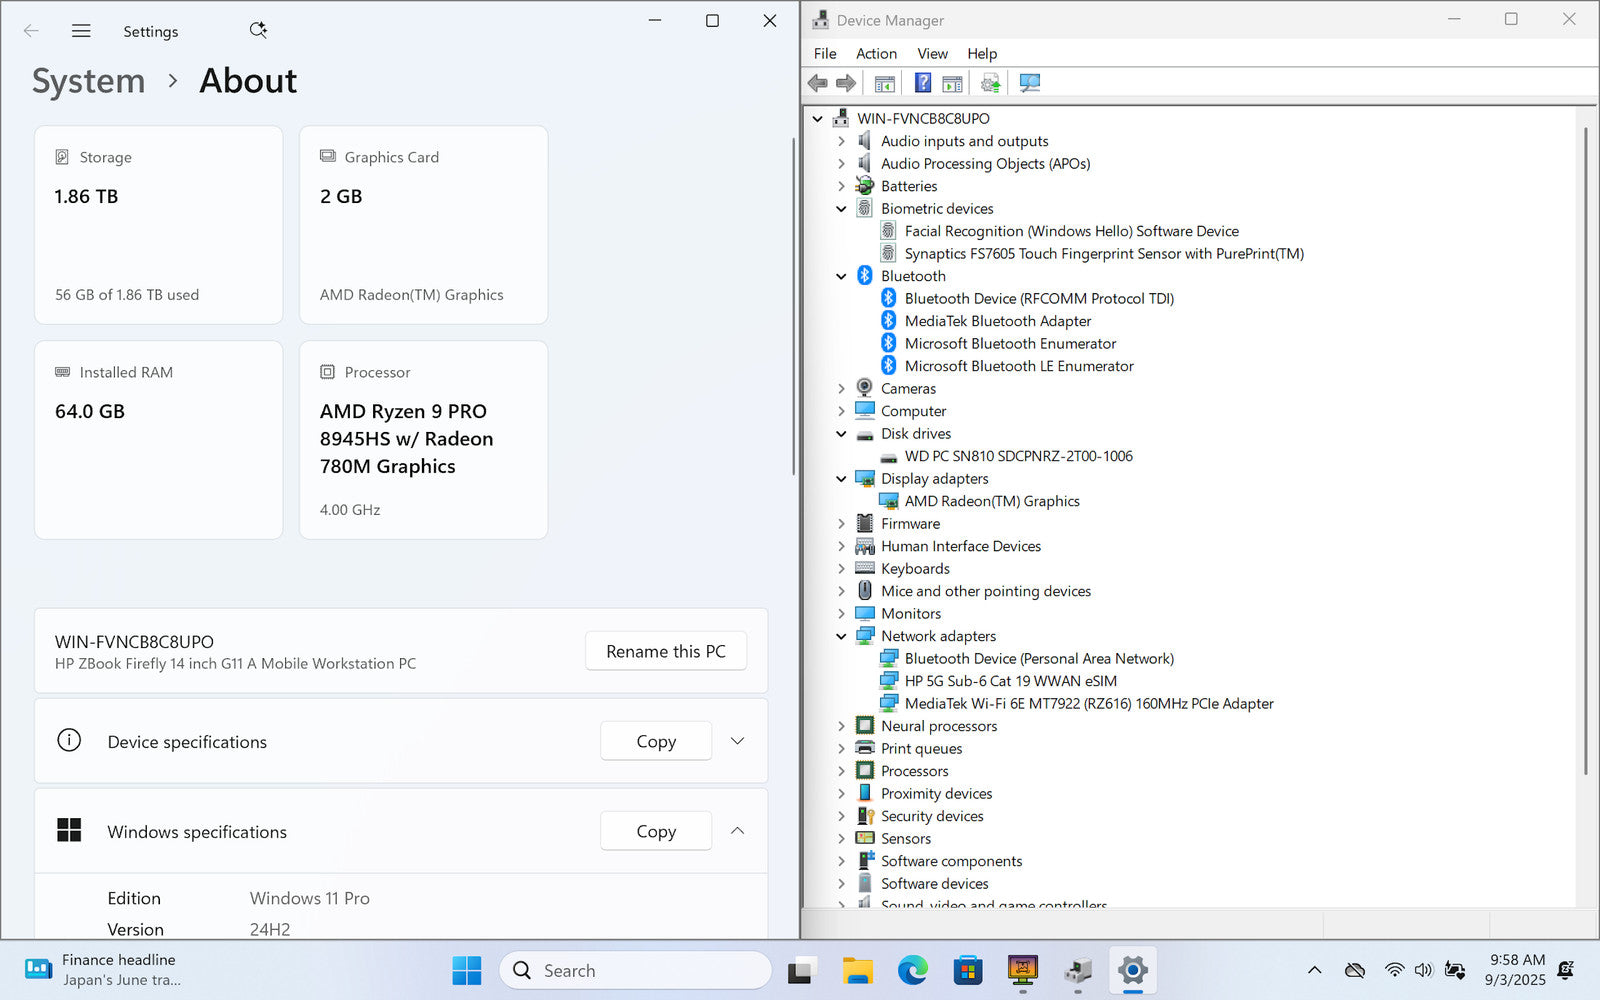Collapse the Biometric devices node arrow
Image resolution: width=1600 pixels, height=1000 pixels.
pyautogui.click(x=841, y=208)
